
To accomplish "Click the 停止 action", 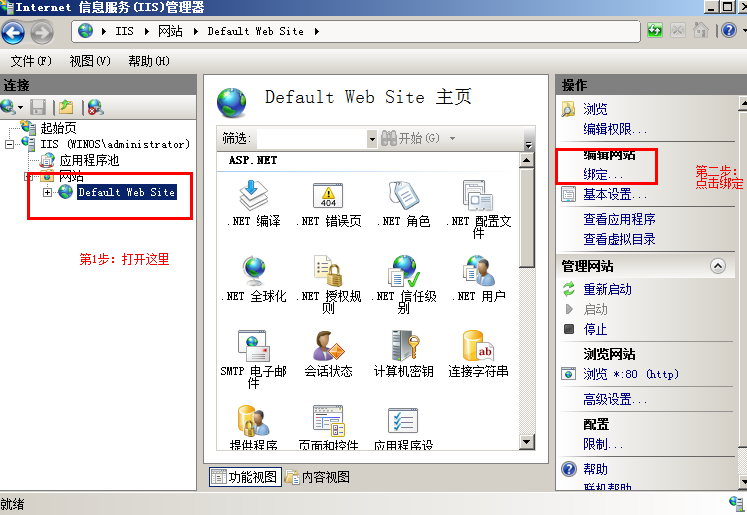I will tap(596, 329).
